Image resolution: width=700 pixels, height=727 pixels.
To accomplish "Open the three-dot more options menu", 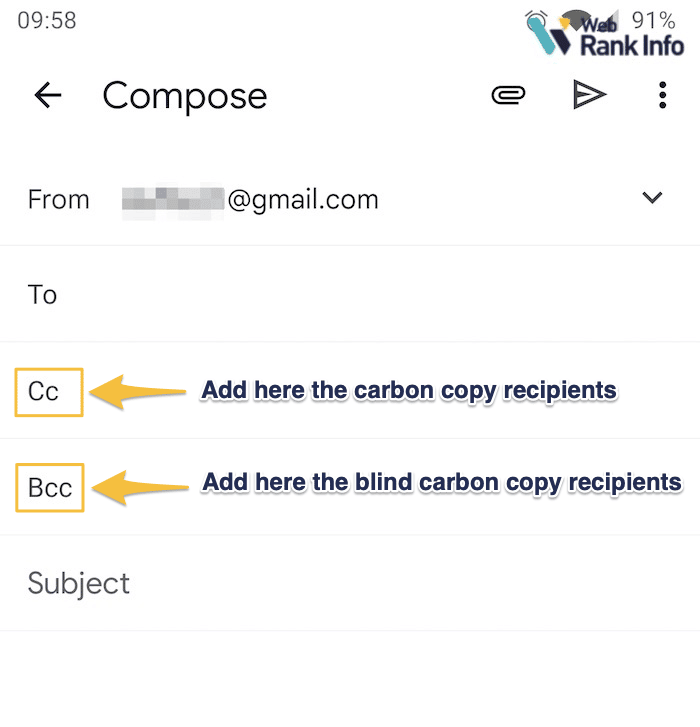I will [x=662, y=95].
